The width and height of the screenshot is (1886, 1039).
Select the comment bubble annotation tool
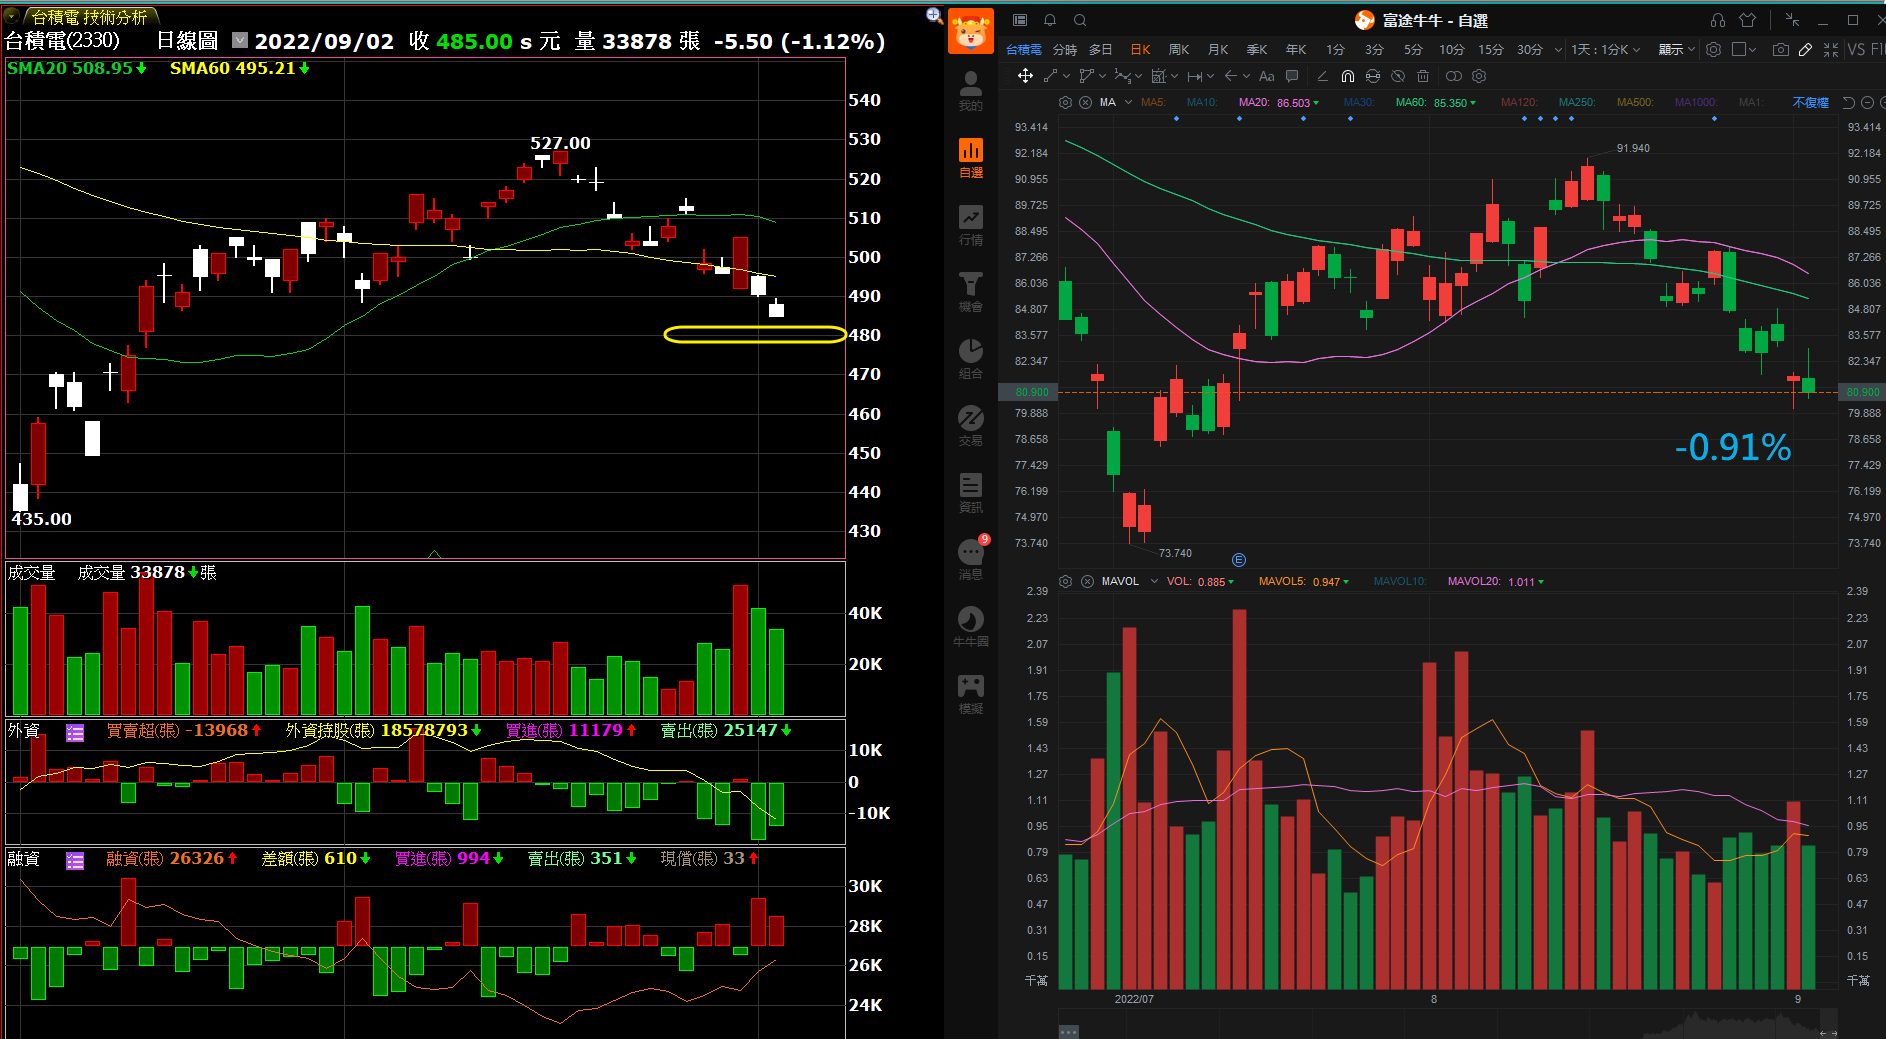[x=1292, y=76]
